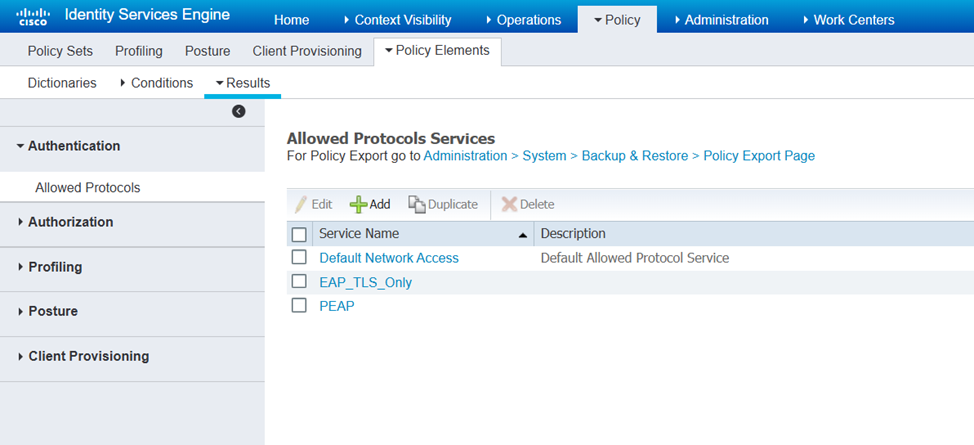Switch to the top Posture tab
The width and height of the screenshot is (974, 445).
(x=207, y=51)
